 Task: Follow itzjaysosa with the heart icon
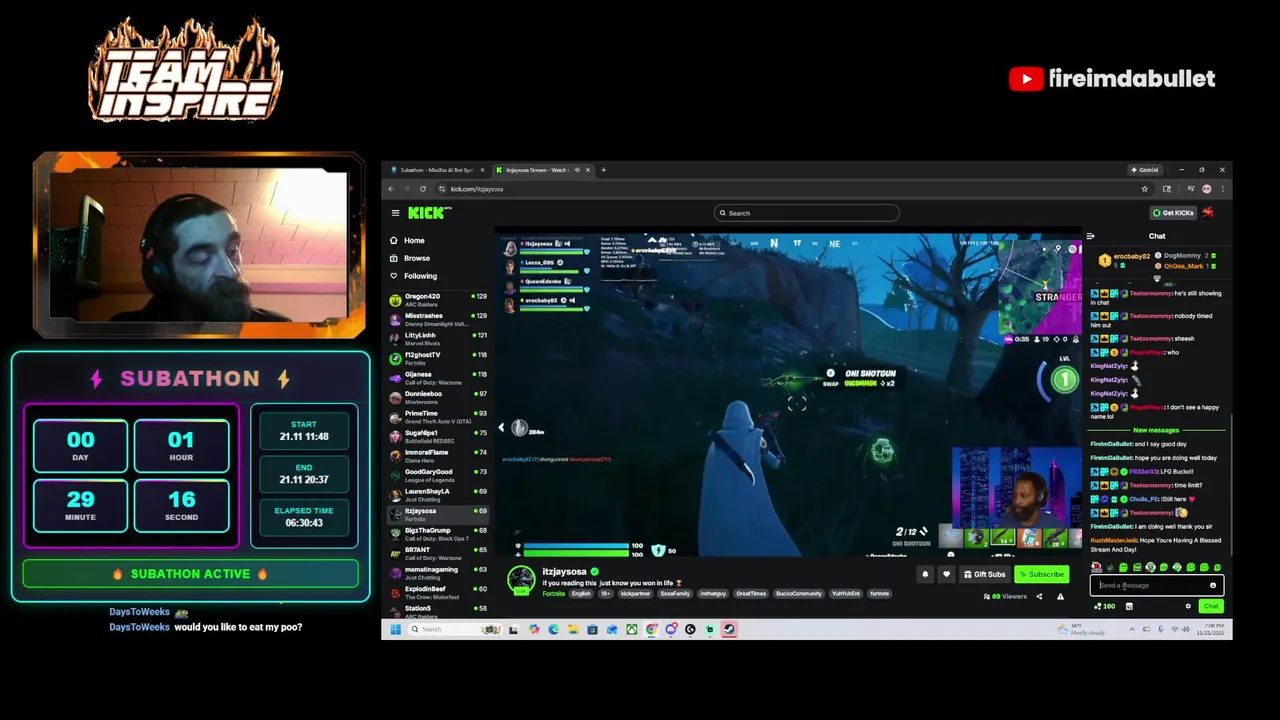[x=946, y=574]
